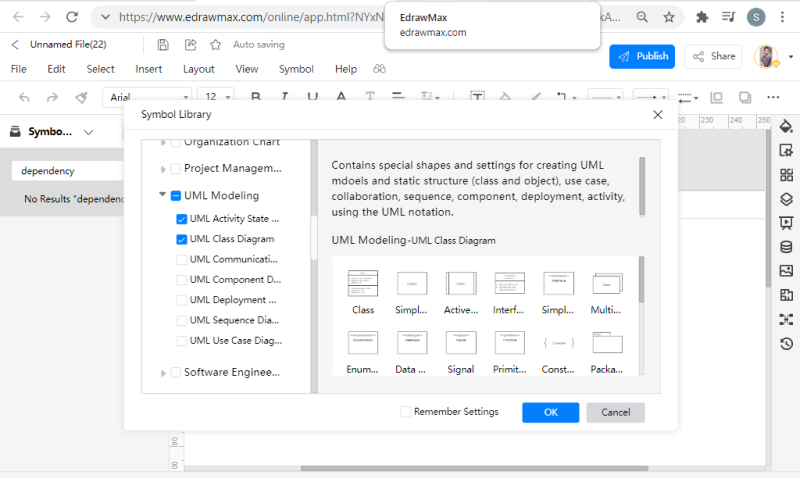Check UML Component Diagram checkbox
The width and height of the screenshot is (800, 479).
(x=181, y=280)
